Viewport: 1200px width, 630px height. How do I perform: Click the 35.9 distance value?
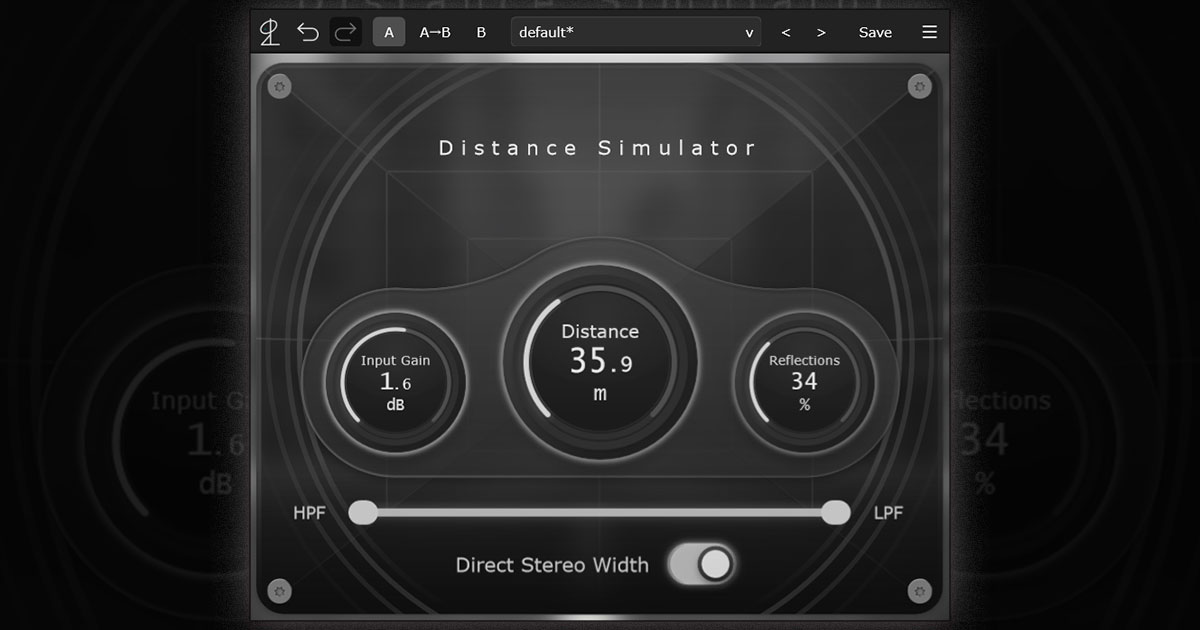(x=600, y=361)
